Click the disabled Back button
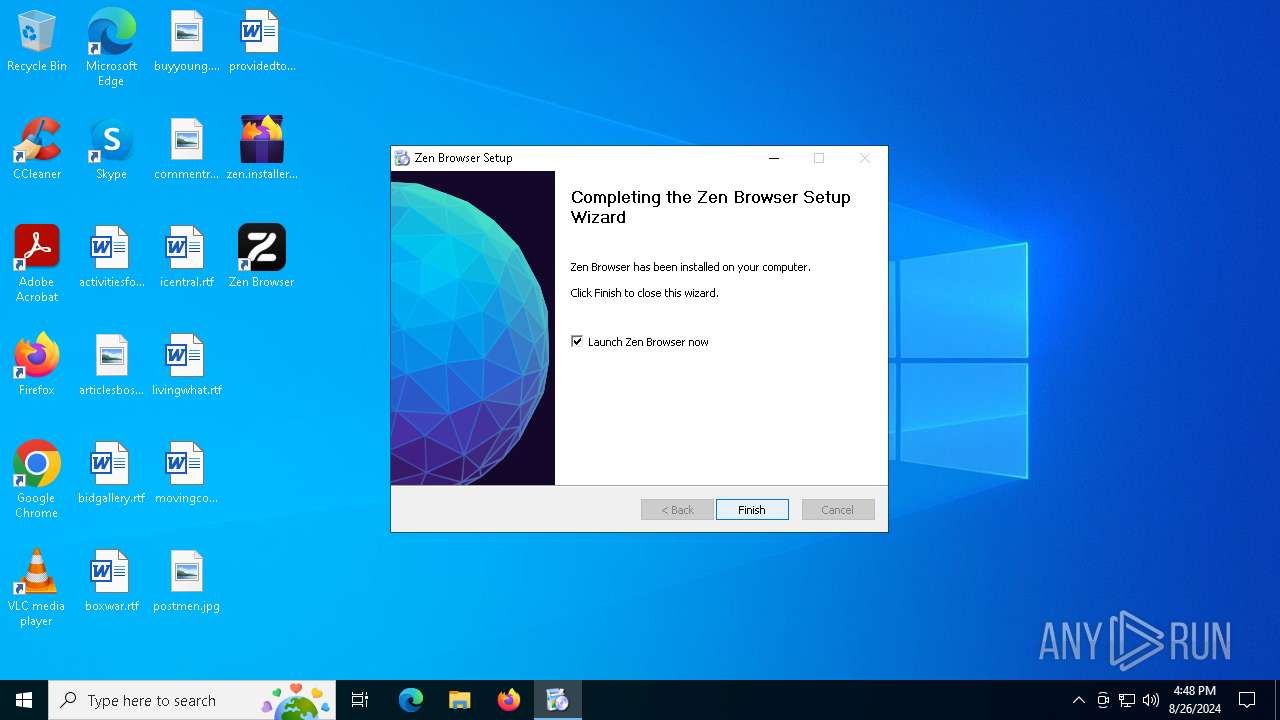 pos(677,510)
